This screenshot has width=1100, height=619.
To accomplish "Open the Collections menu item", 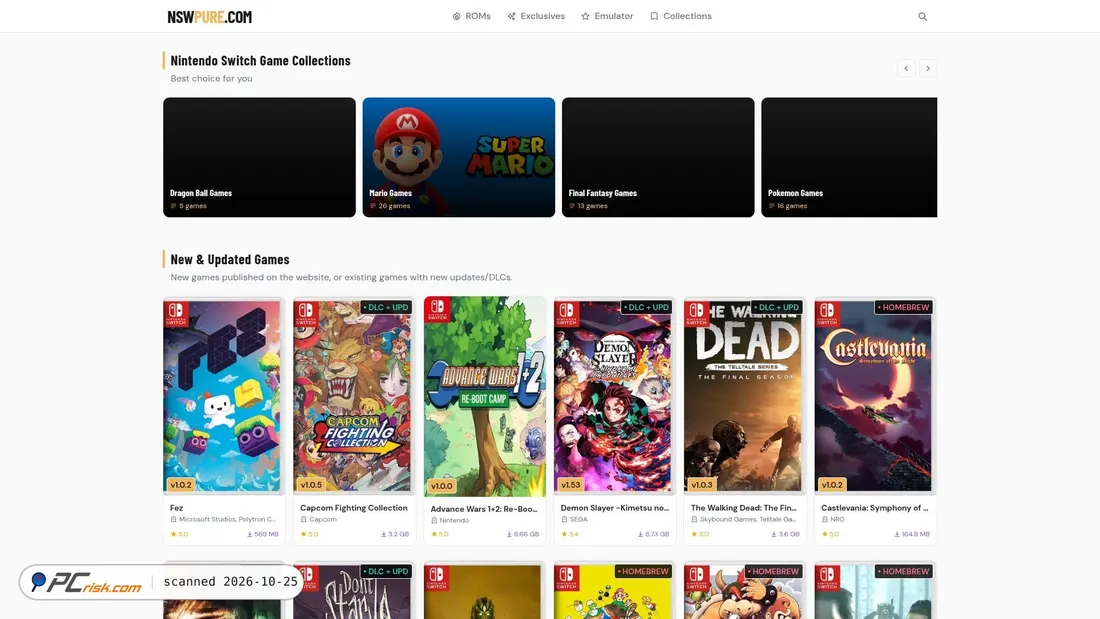I will pyautogui.click(x=680, y=16).
